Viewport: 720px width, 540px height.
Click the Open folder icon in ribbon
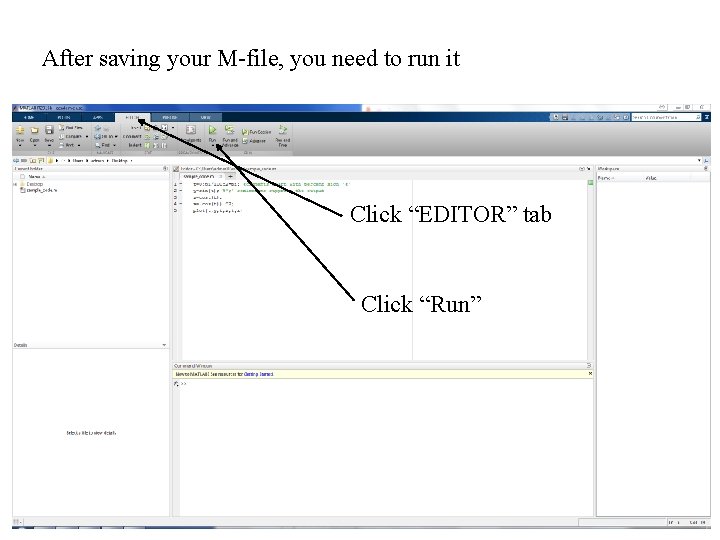click(34, 130)
